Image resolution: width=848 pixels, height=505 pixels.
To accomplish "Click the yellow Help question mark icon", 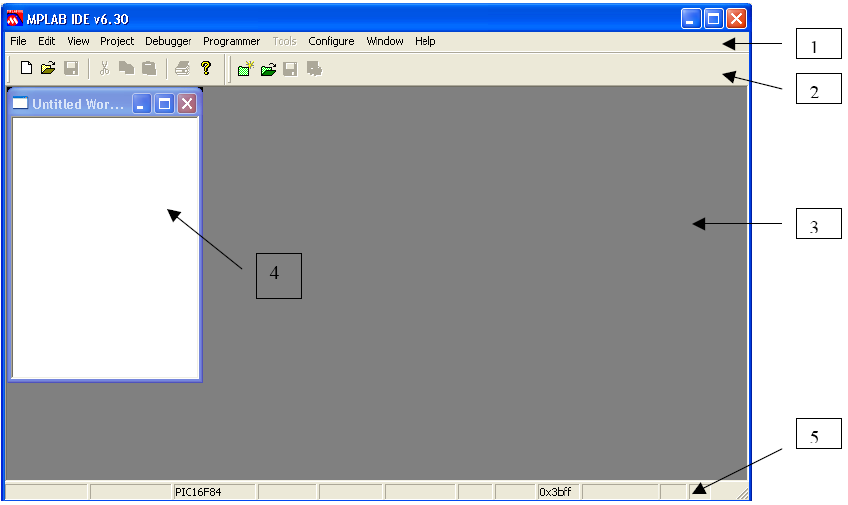I will 206,68.
